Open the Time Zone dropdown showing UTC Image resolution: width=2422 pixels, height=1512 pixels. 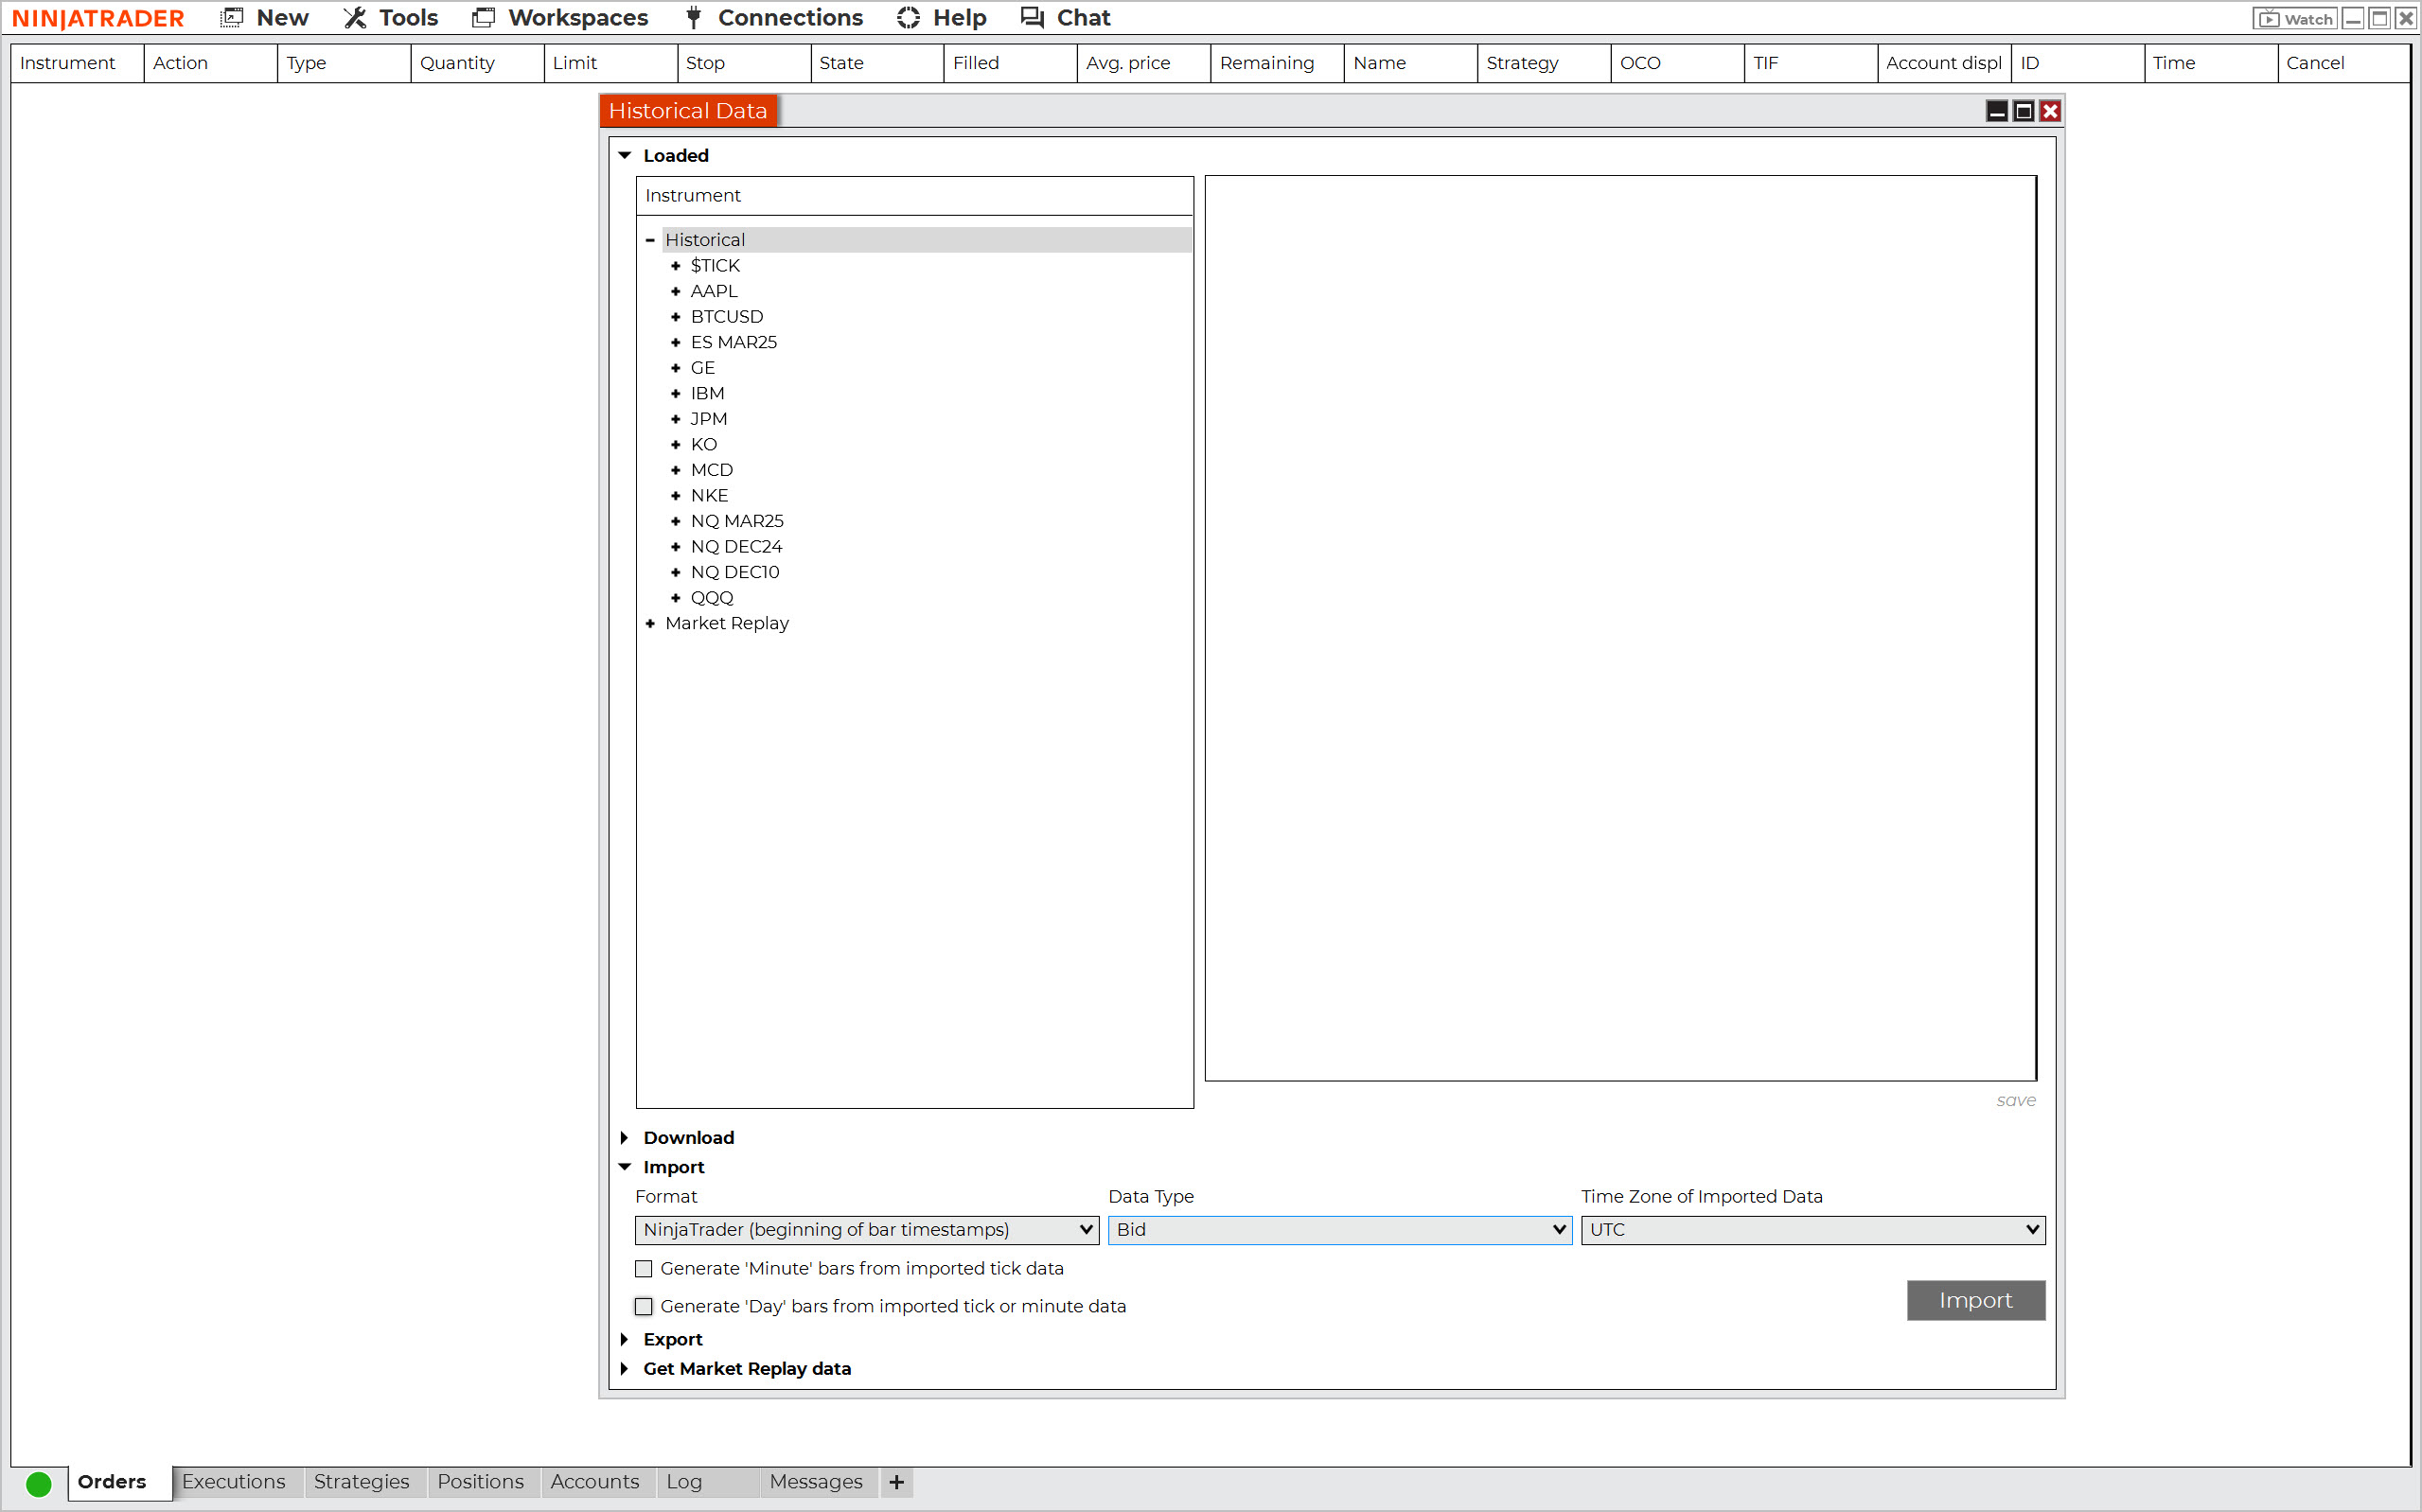pyautogui.click(x=1812, y=1230)
